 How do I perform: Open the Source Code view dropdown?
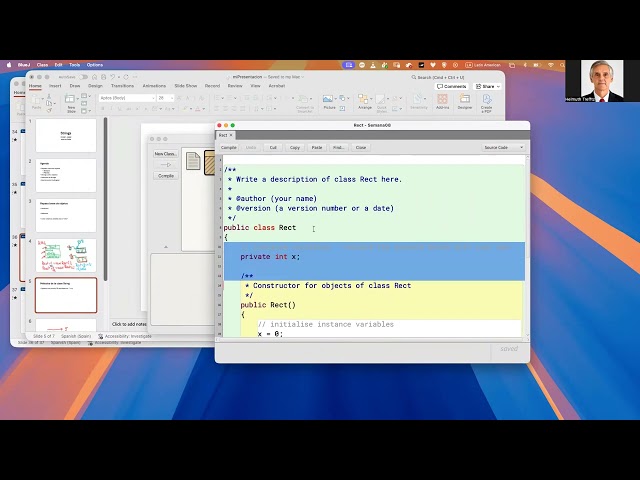pos(503,147)
